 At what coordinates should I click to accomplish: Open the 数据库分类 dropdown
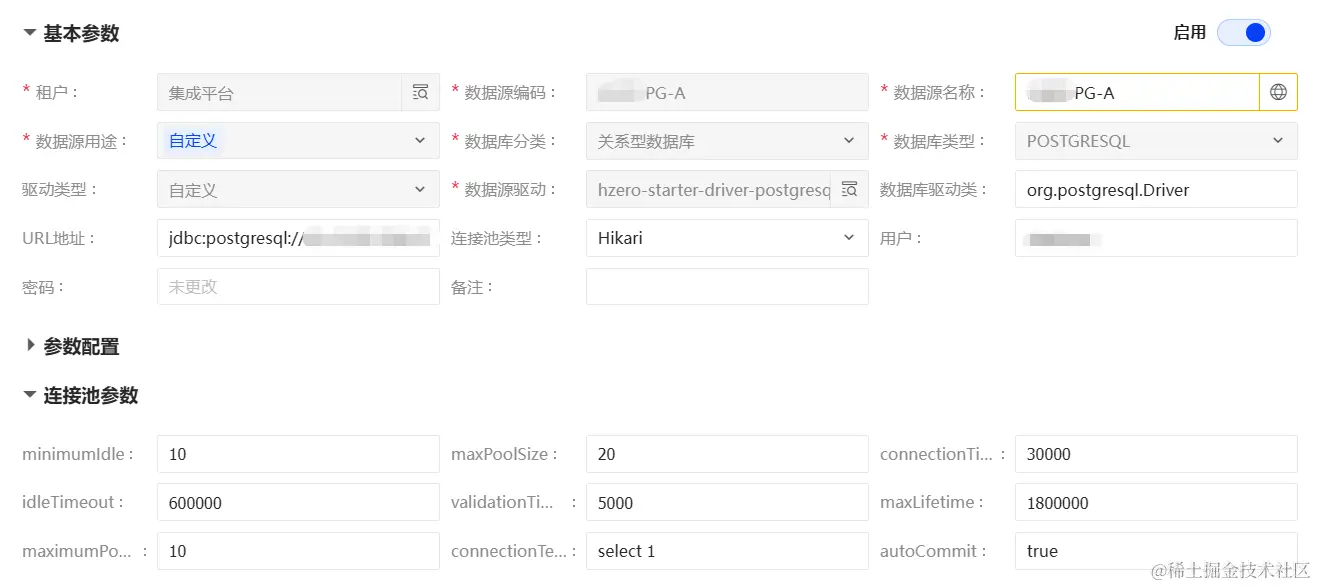pyautogui.click(x=727, y=141)
